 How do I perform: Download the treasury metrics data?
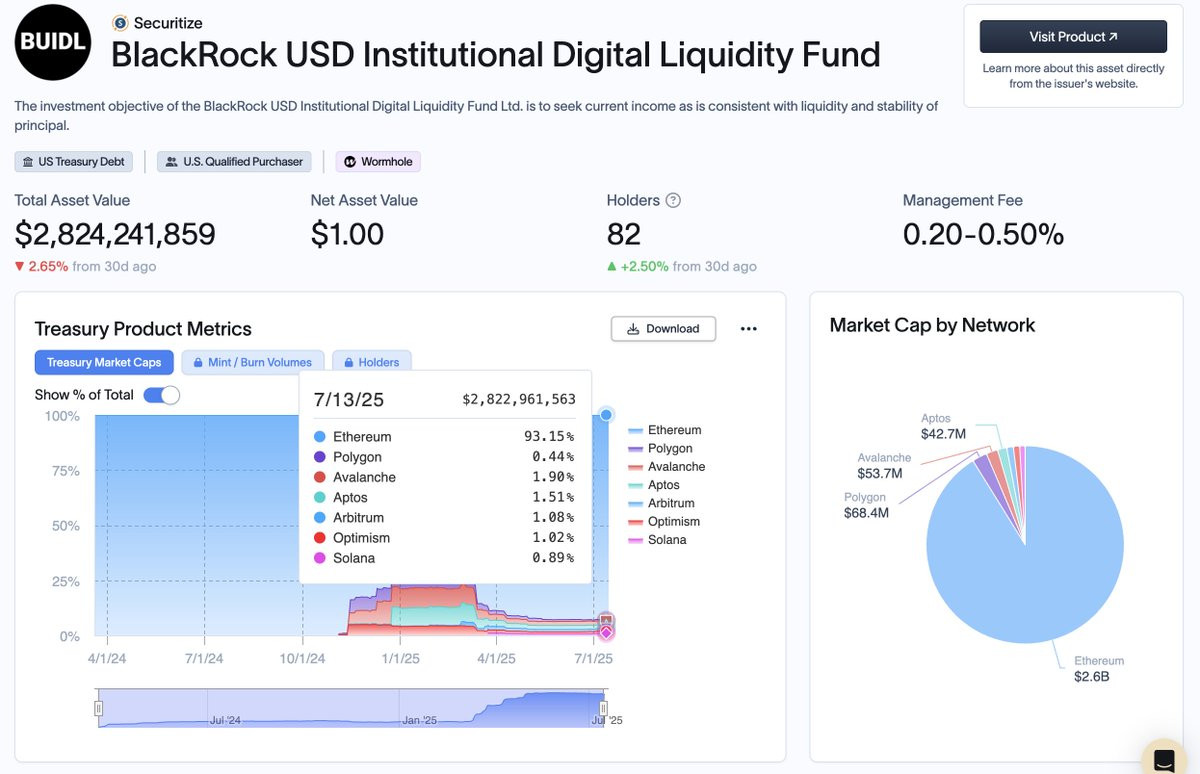coord(663,329)
